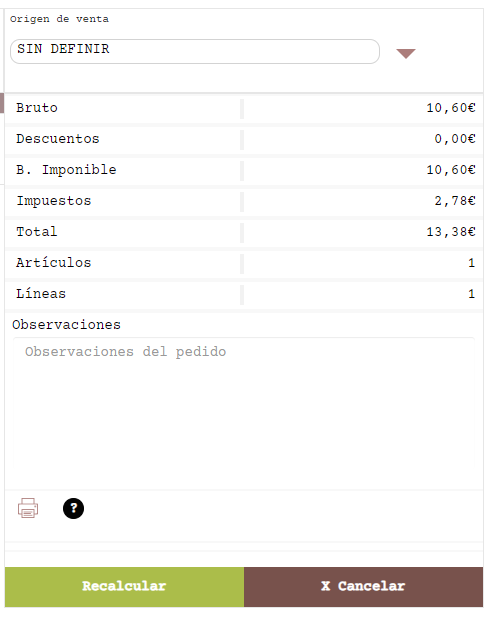Image resolution: width=484 pixels, height=621 pixels.
Task: Click the Impuestos amount 2,78€
Action: pyautogui.click(x=455, y=201)
